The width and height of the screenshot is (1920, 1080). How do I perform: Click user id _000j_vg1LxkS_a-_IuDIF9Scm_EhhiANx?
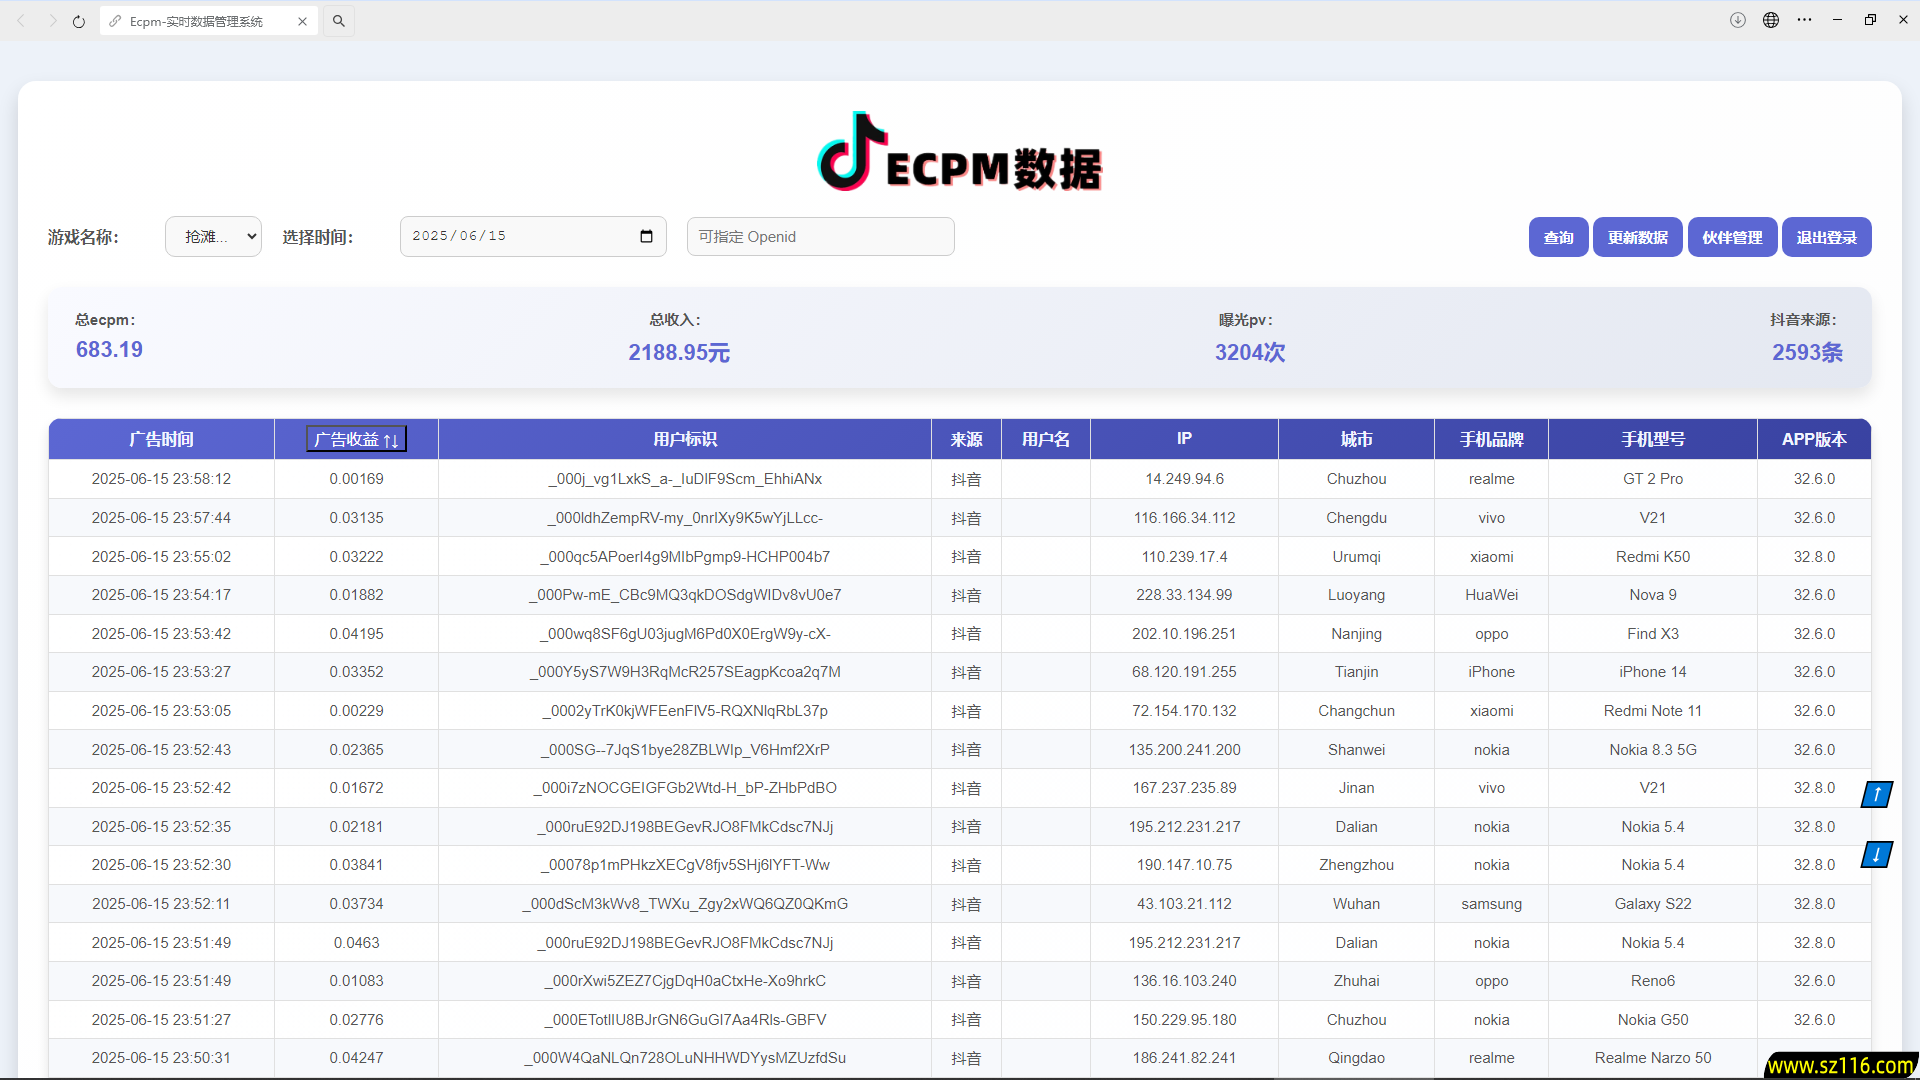point(685,479)
